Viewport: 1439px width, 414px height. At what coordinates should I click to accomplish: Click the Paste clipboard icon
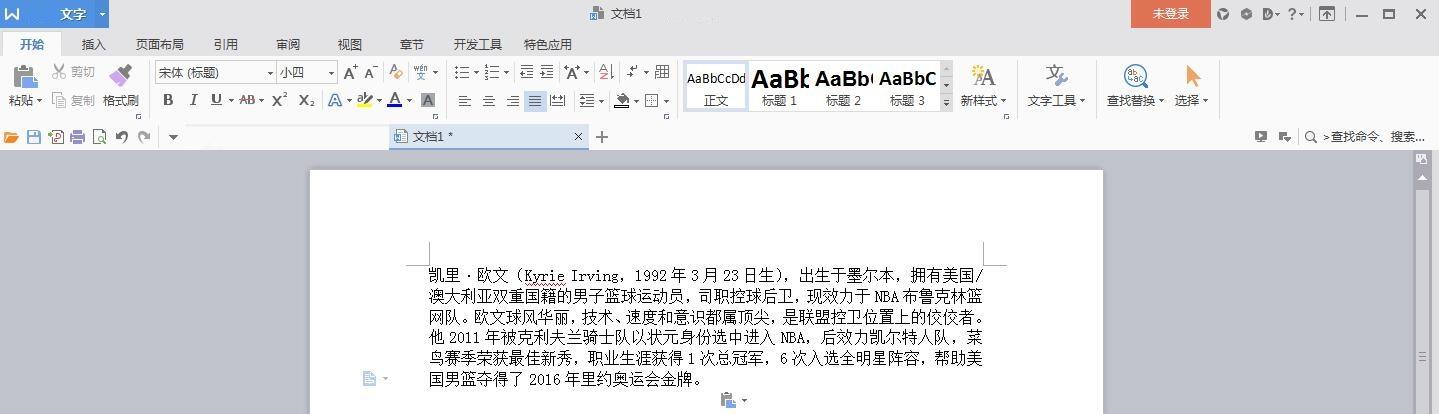pyautogui.click(x=24, y=76)
